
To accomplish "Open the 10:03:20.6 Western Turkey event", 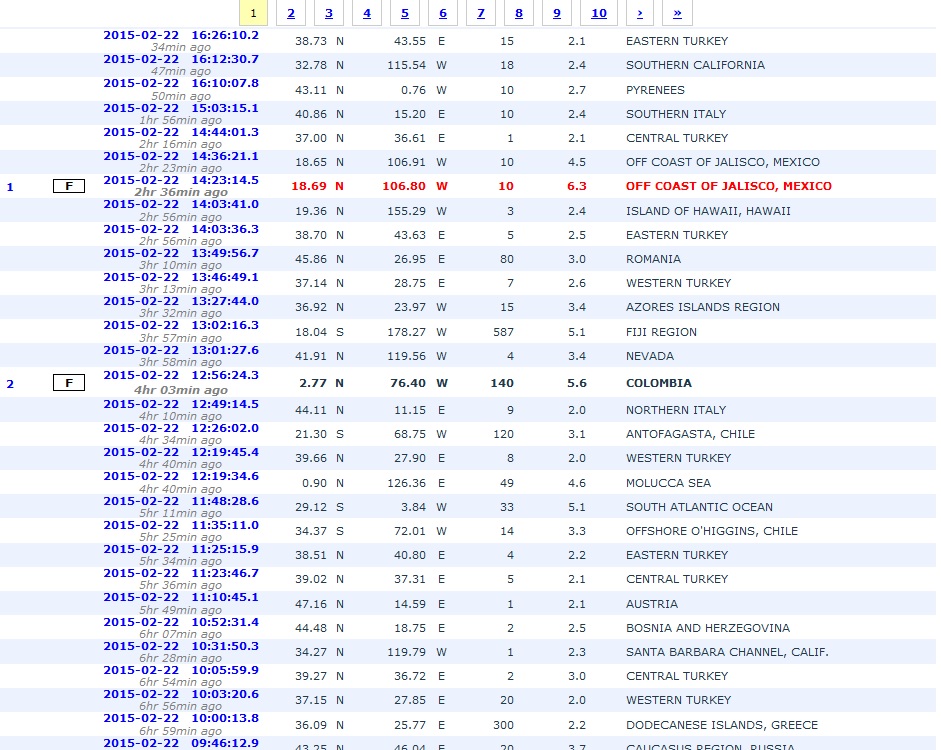I will [181, 695].
